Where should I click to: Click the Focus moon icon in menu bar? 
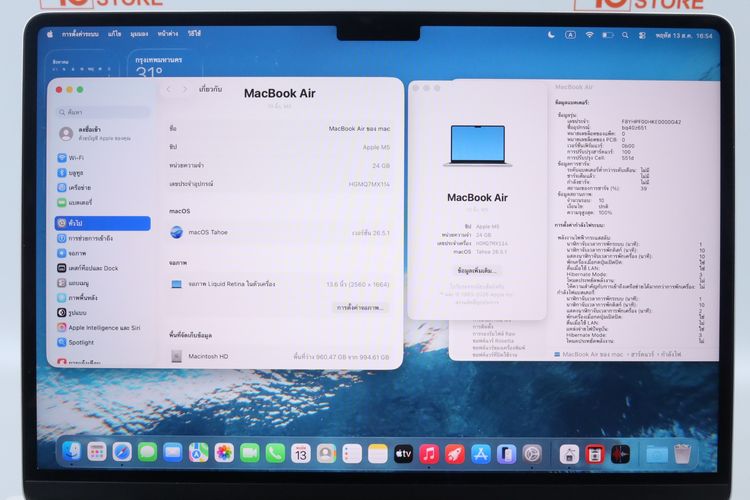point(551,35)
